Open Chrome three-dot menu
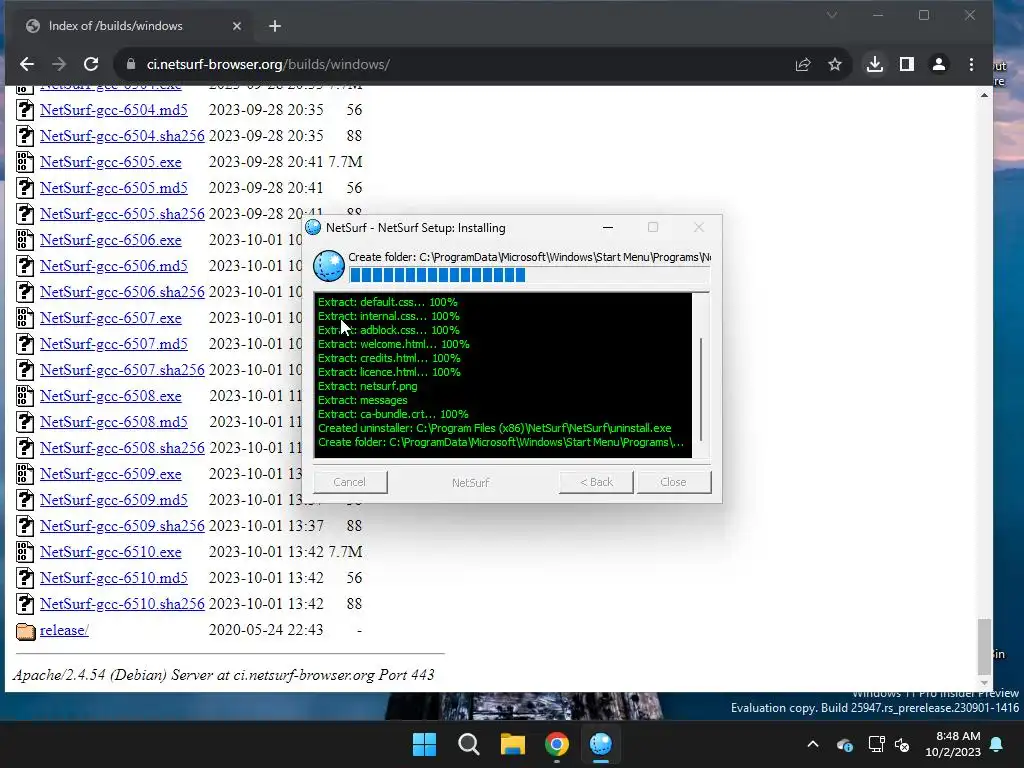This screenshot has width=1024, height=768. click(971, 64)
